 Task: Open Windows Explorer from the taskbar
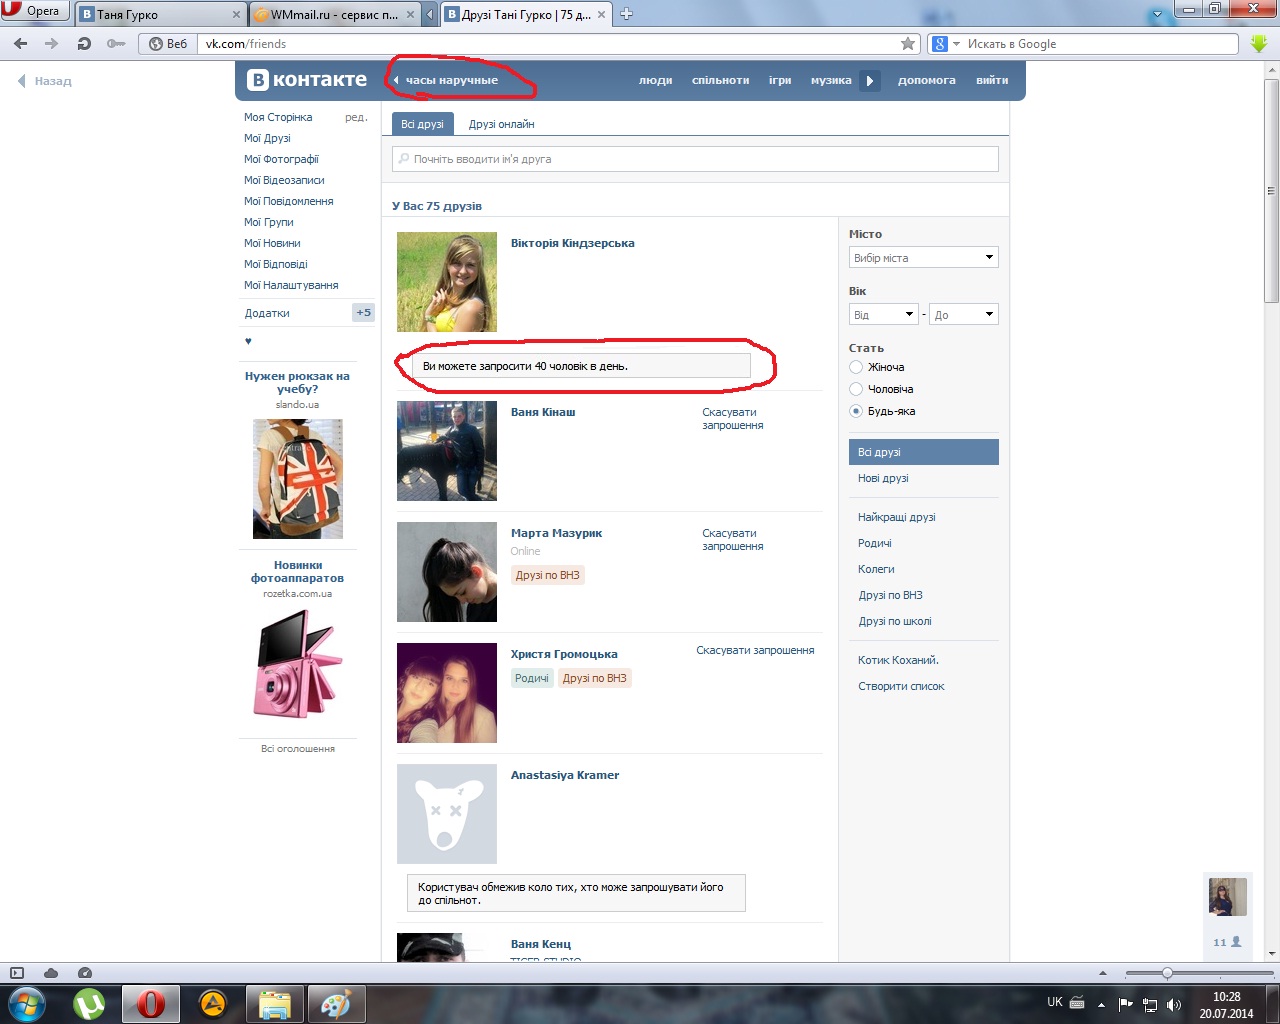tap(273, 1004)
